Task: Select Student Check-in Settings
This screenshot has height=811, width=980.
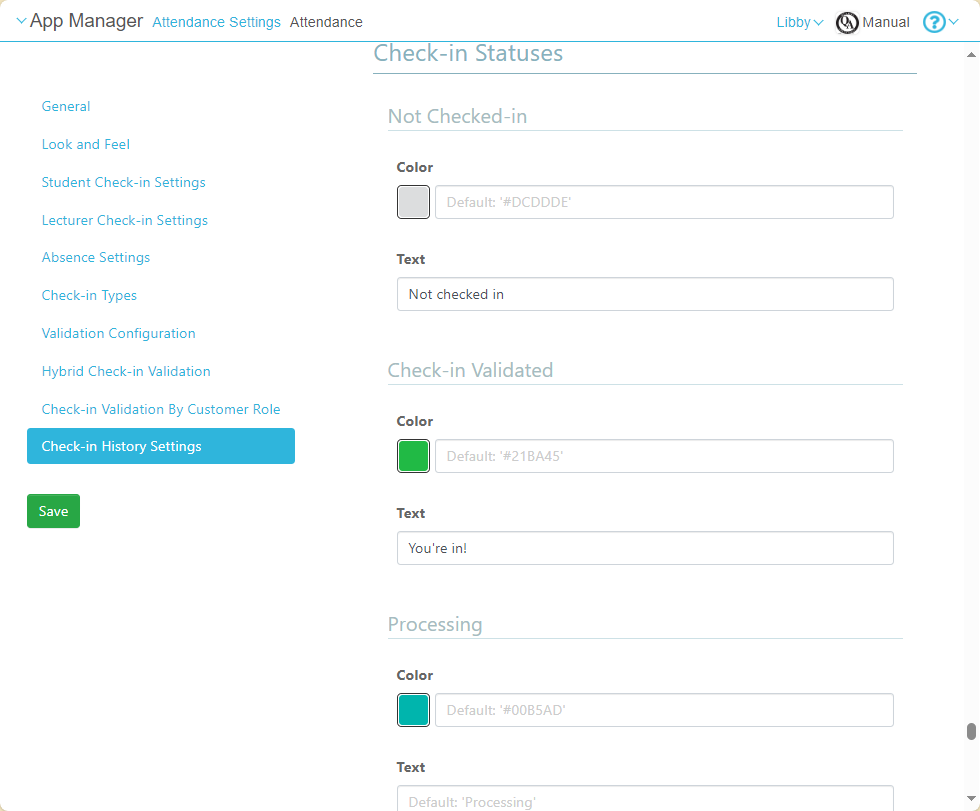Action: click(123, 182)
